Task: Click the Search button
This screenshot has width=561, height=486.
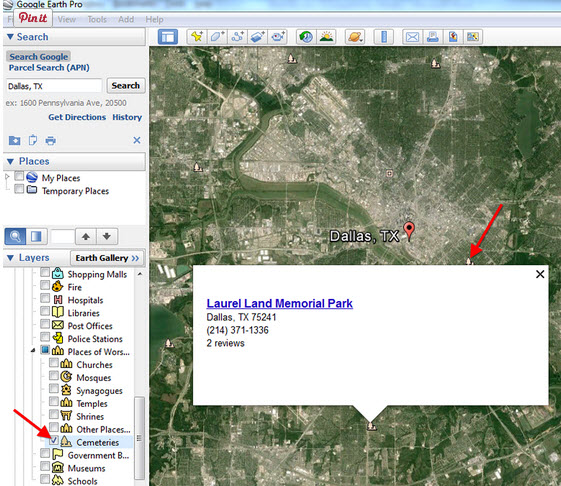Action: (126, 86)
